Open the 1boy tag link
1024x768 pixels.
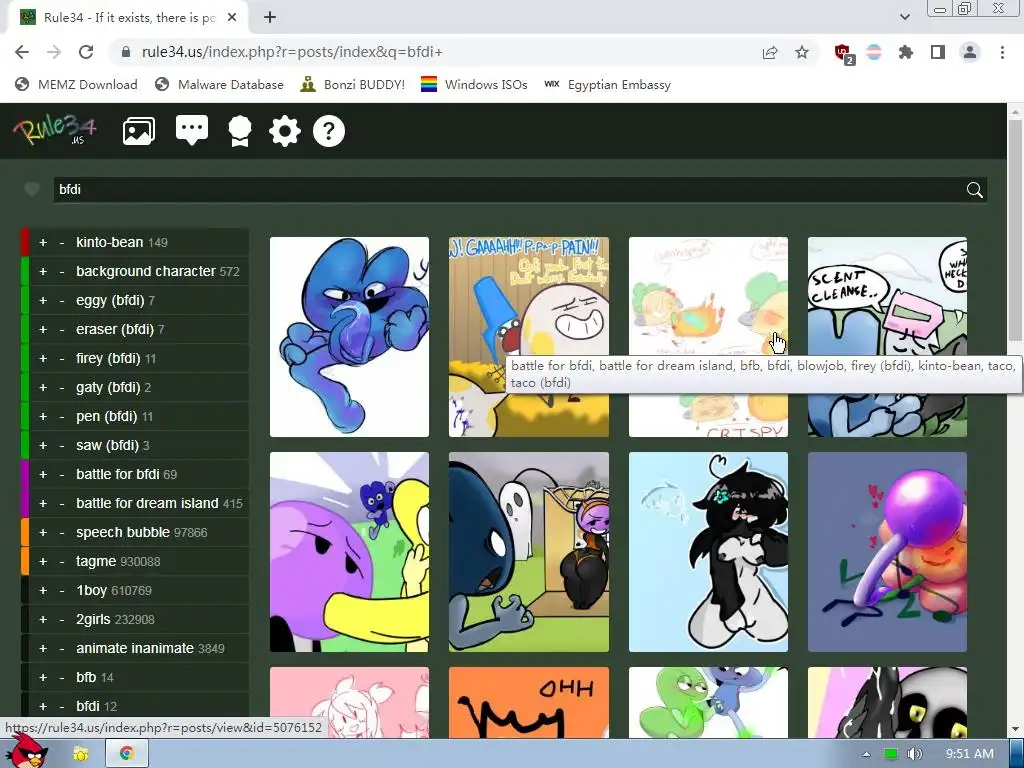91,590
